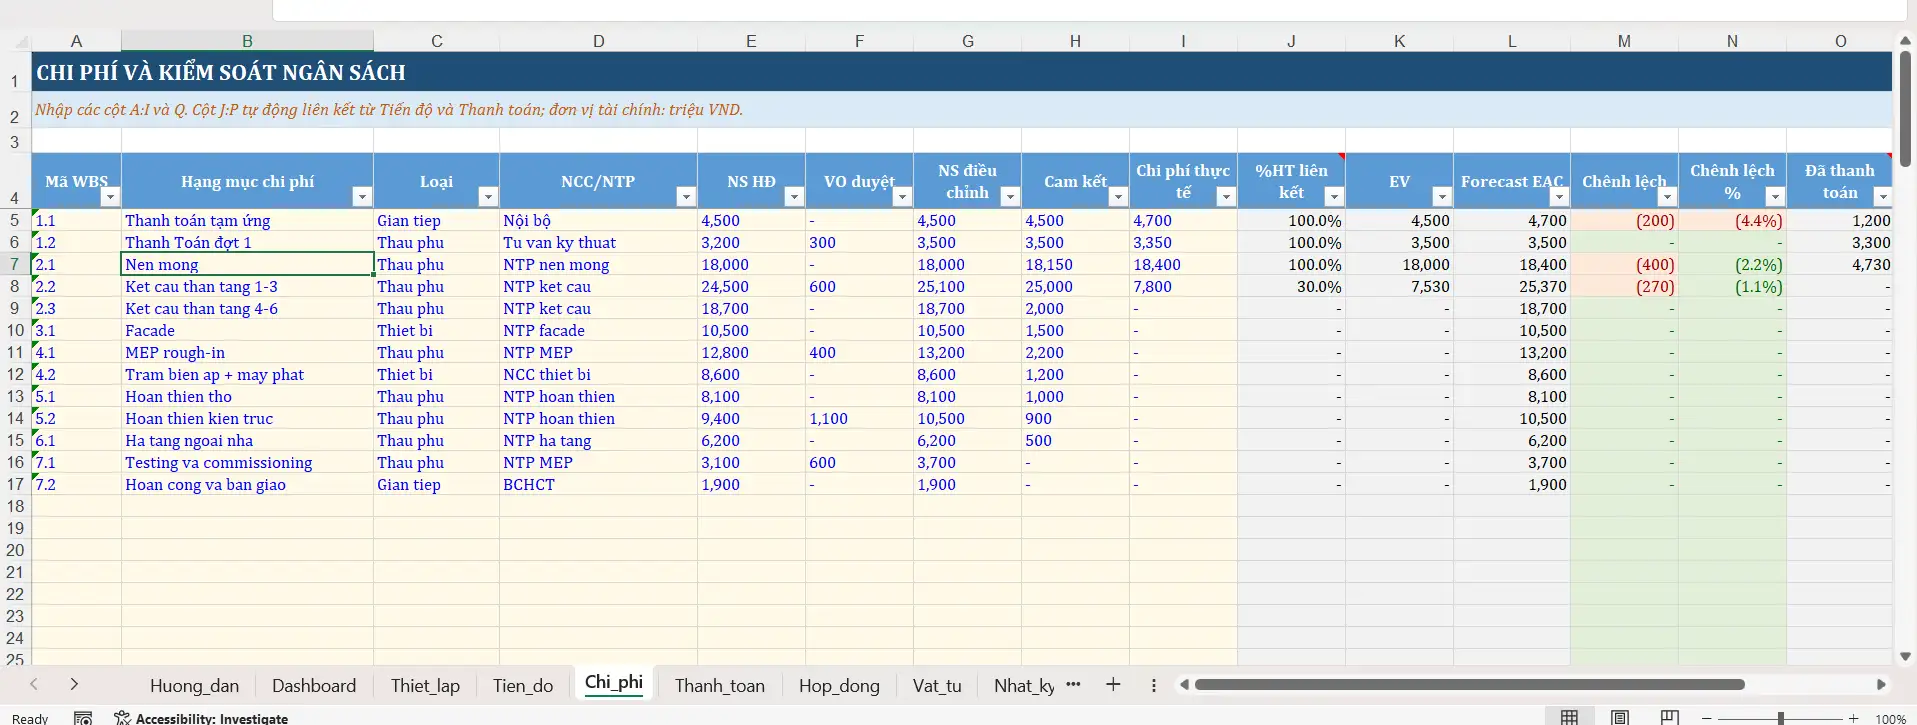This screenshot has height=725, width=1917.
Task: Switch to Page Layout view
Action: (x=1619, y=717)
